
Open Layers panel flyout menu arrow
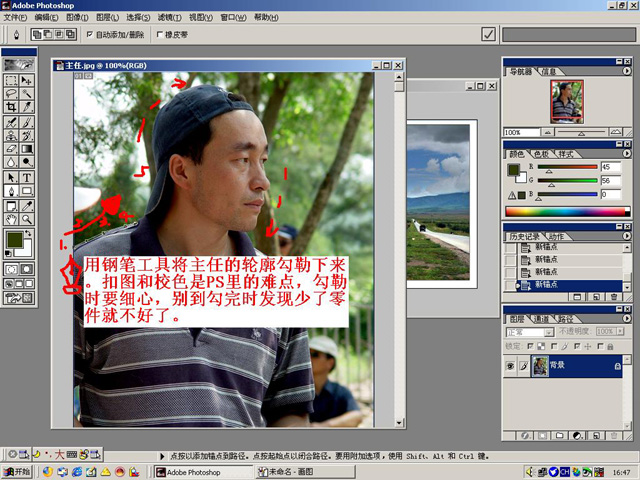click(627, 318)
